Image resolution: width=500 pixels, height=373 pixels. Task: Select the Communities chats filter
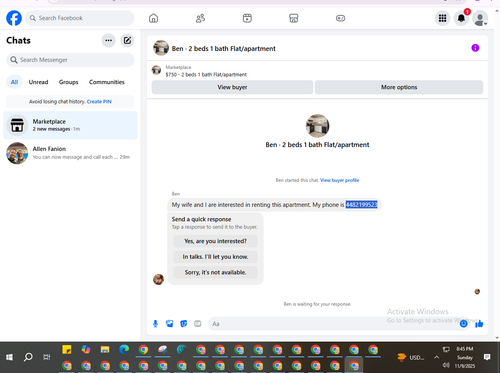tap(107, 82)
